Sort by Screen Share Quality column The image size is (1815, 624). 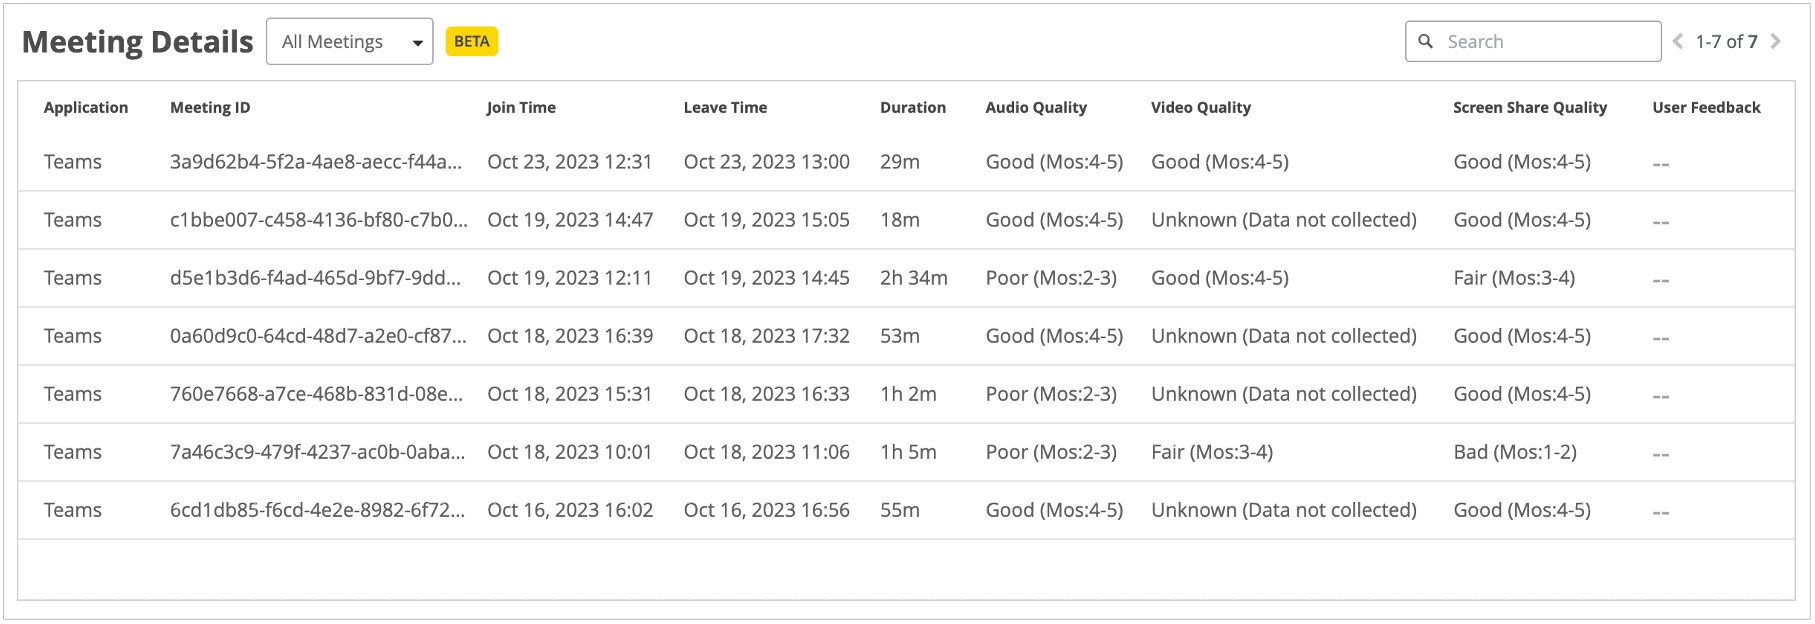click(x=1529, y=107)
